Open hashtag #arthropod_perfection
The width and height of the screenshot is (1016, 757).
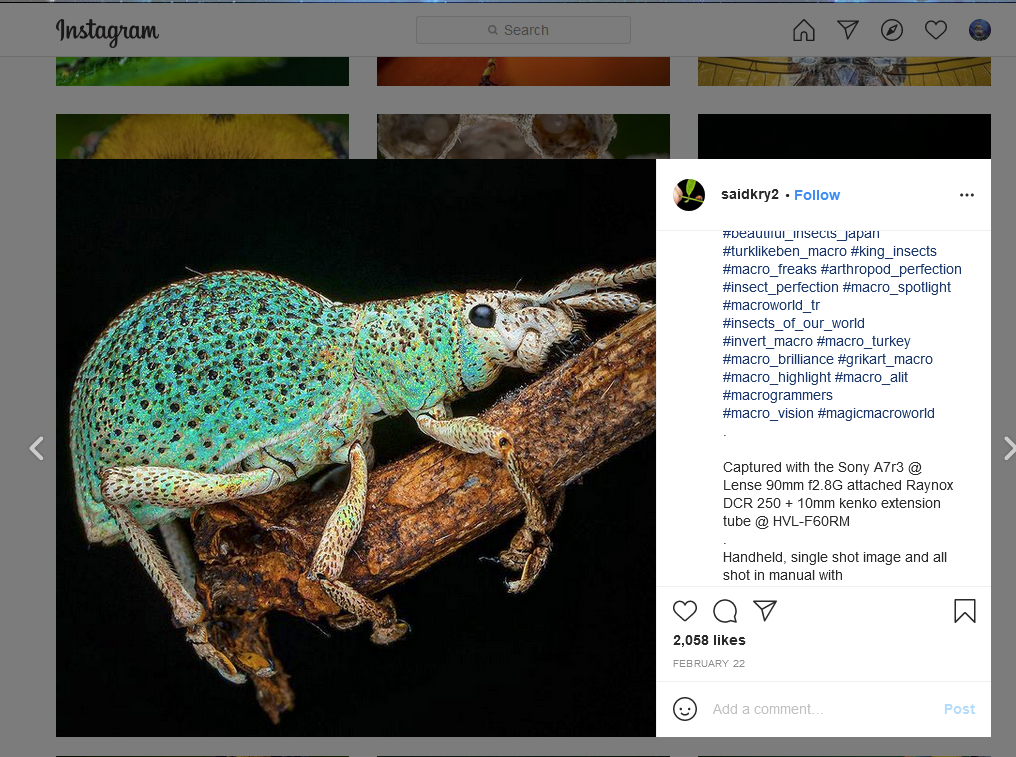pyautogui.click(x=891, y=270)
